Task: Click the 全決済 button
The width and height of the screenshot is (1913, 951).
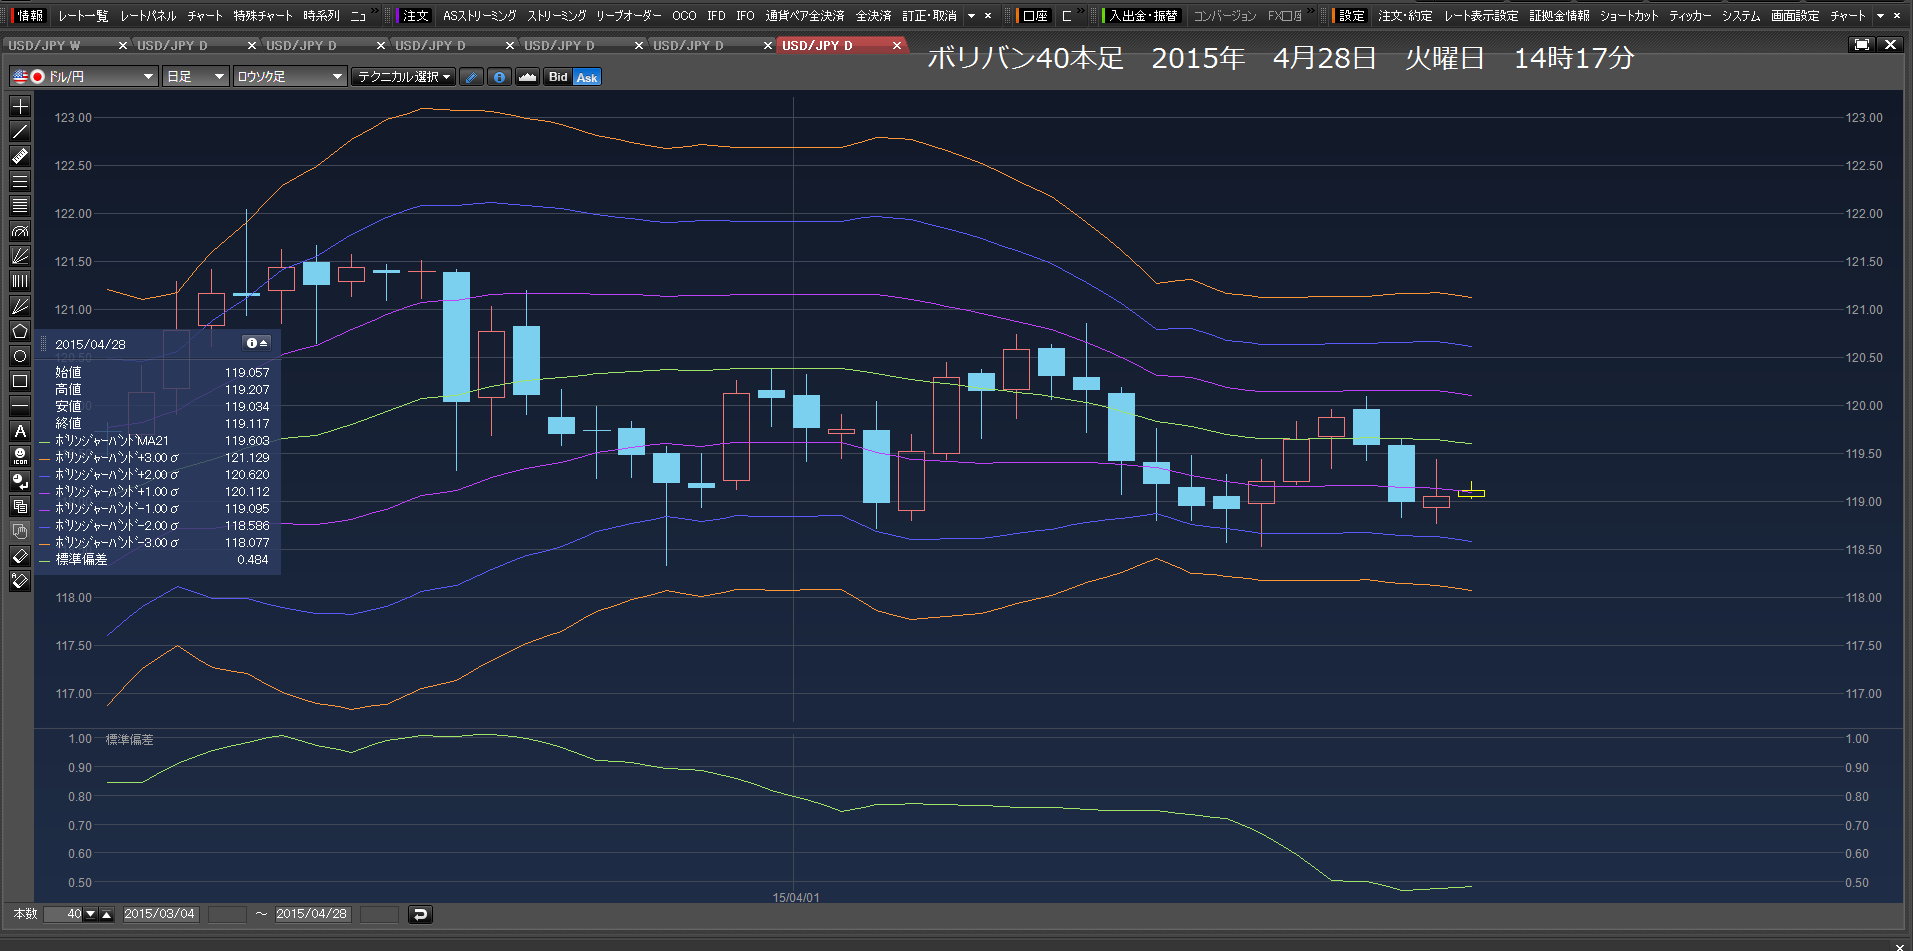Action: click(873, 16)
